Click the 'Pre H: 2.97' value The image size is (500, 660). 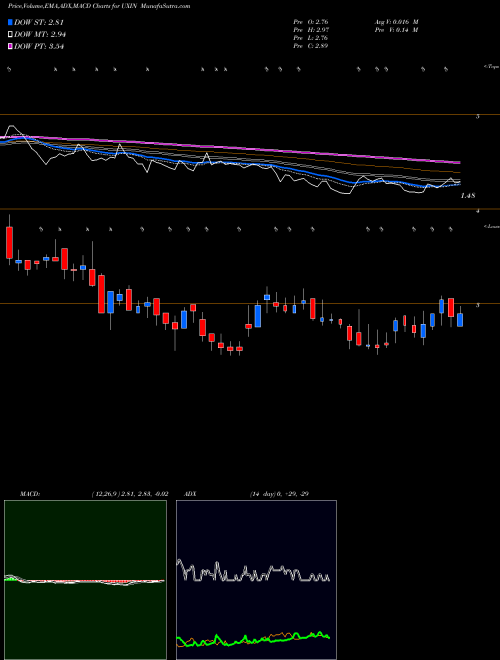coord(311,30)
